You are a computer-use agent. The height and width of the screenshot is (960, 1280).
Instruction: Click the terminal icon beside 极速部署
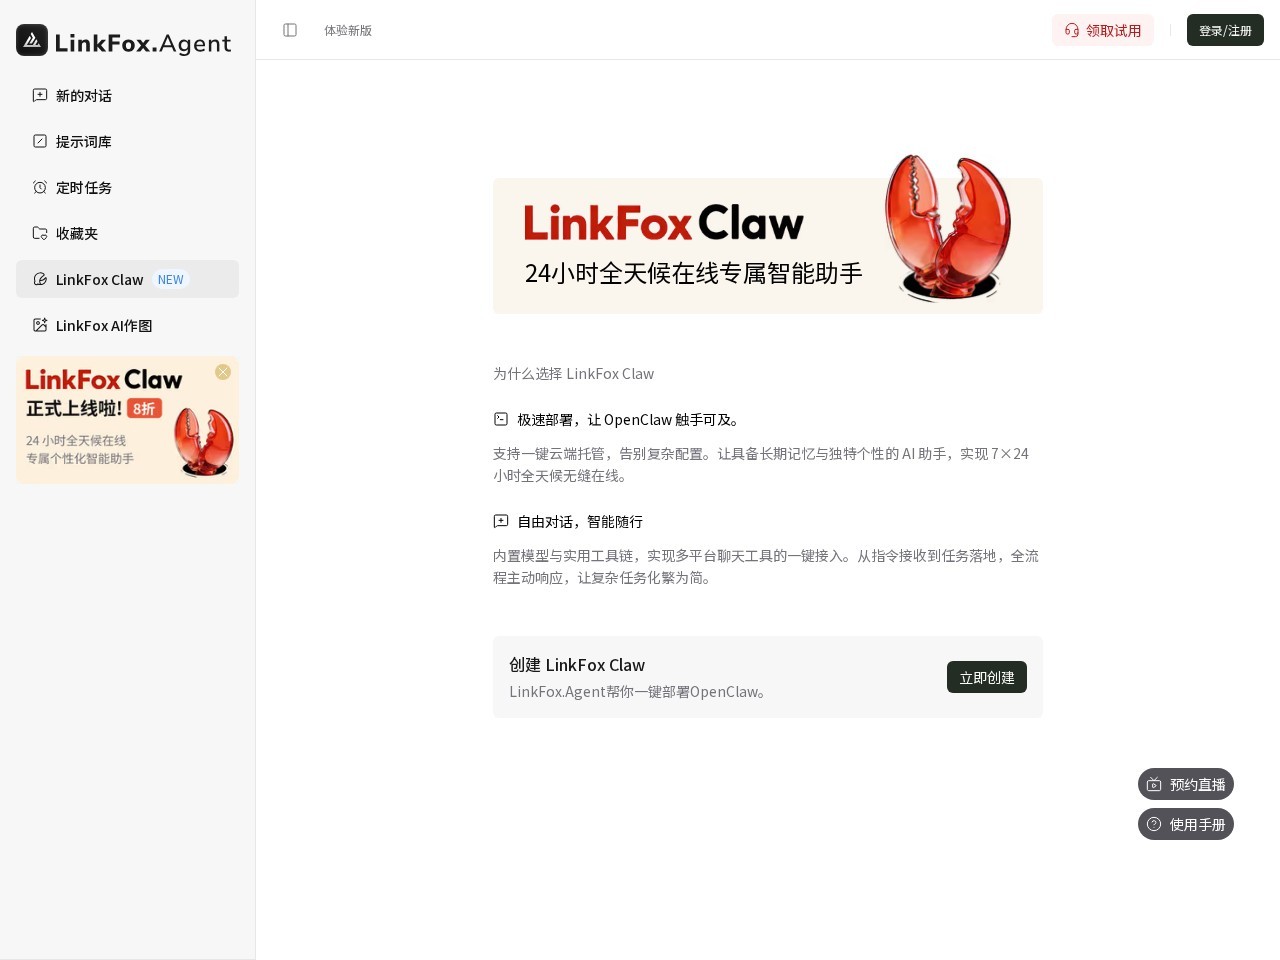(x=501, y=419)
